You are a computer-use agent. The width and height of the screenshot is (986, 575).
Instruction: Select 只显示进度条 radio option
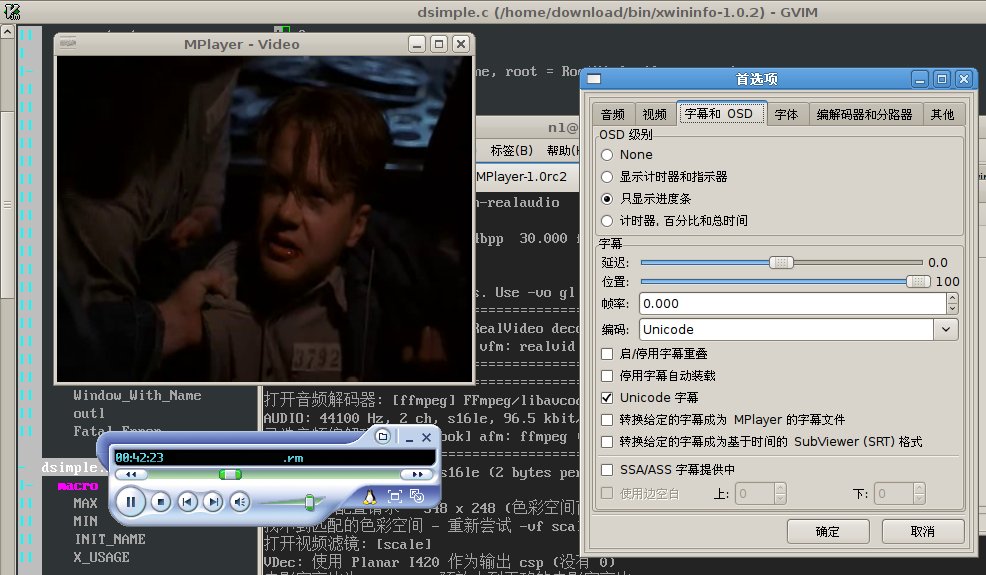point(607,199)
